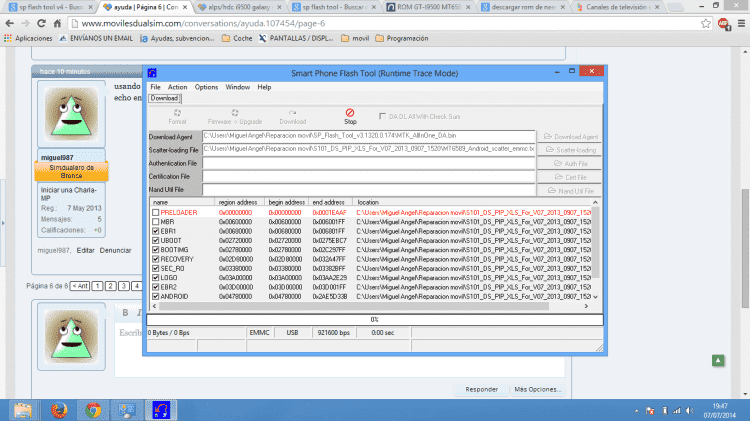
Task: Uncheck the BOOTIMG partition
Action: point(155,250)
